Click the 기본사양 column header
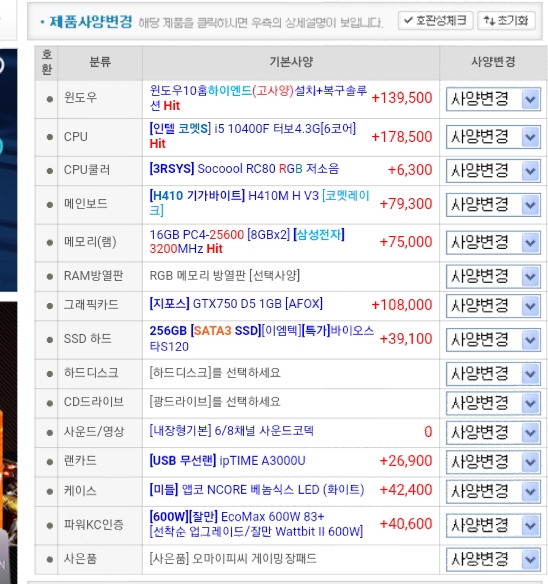 coord(291,62)
